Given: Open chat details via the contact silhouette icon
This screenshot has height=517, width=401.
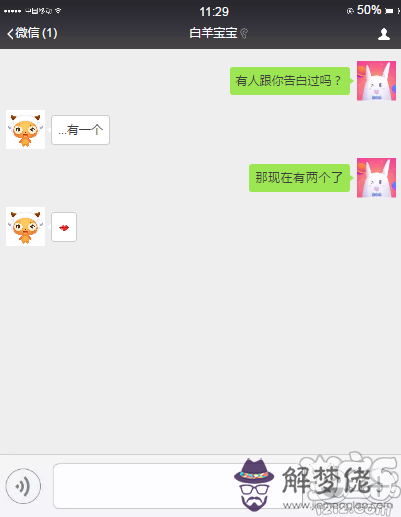Looking at the screenshot, I should pyautogui.click(x=384, y=34).
